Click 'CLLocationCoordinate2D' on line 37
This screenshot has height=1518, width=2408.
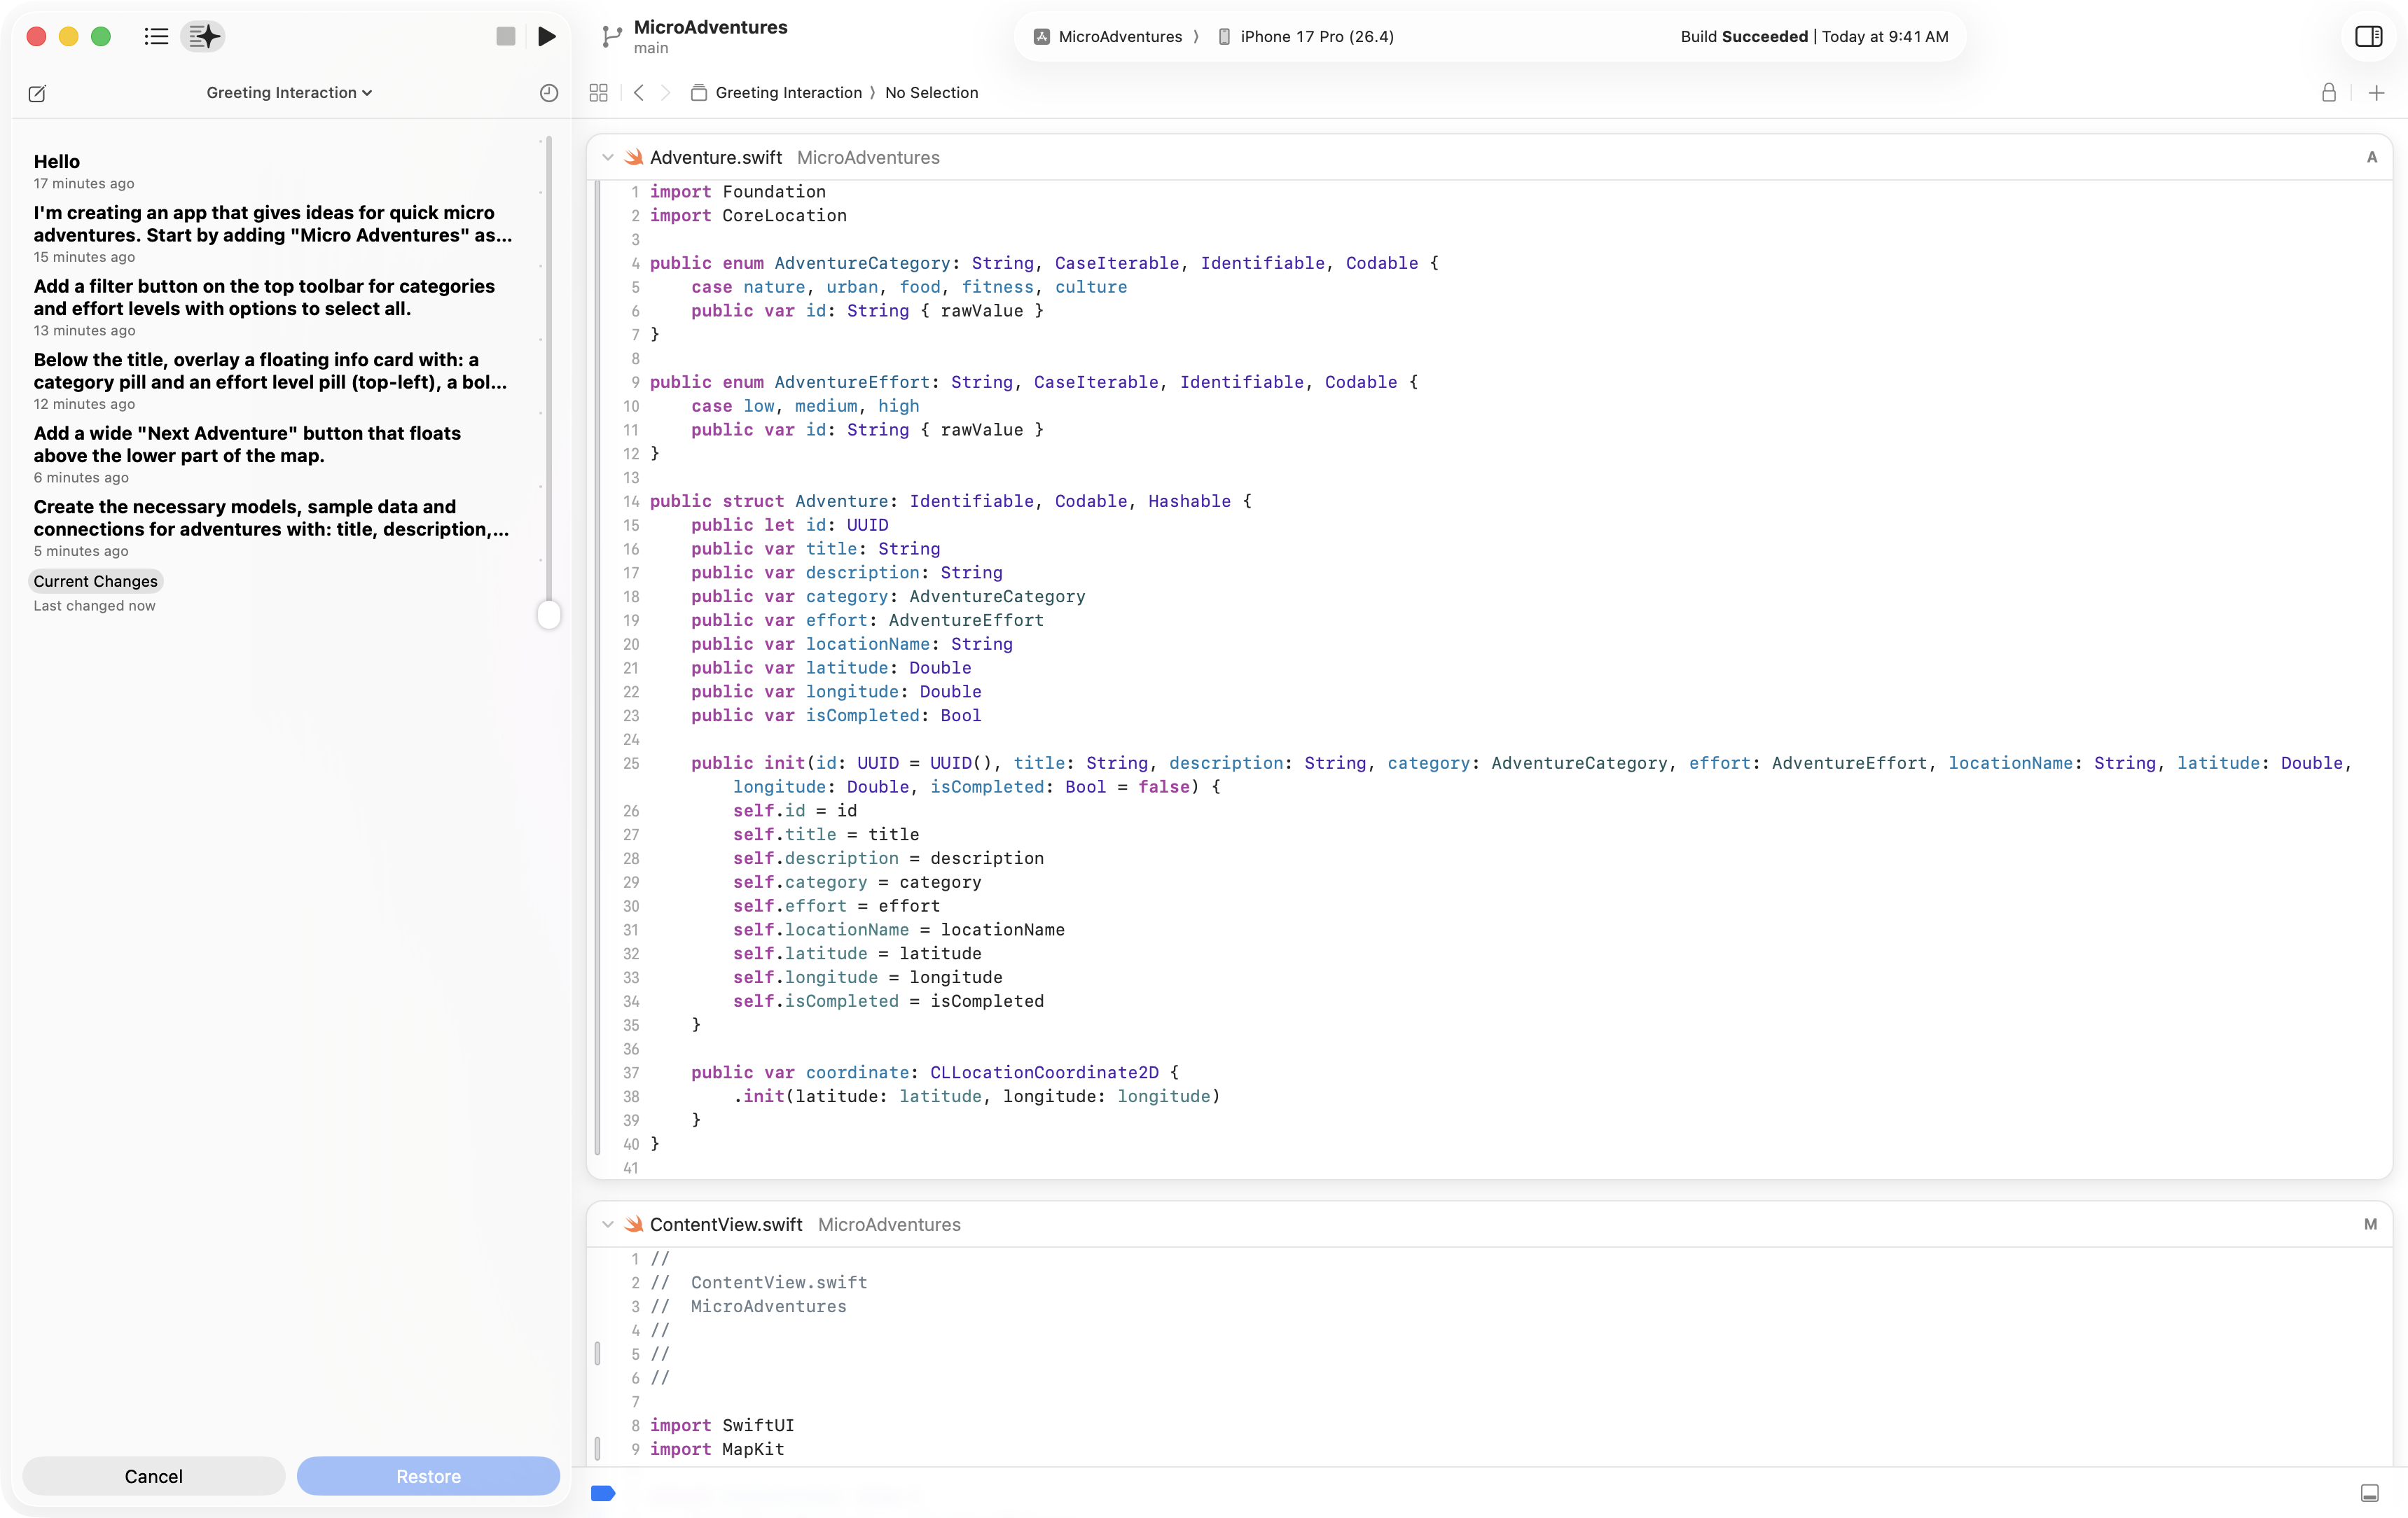1045,1073
